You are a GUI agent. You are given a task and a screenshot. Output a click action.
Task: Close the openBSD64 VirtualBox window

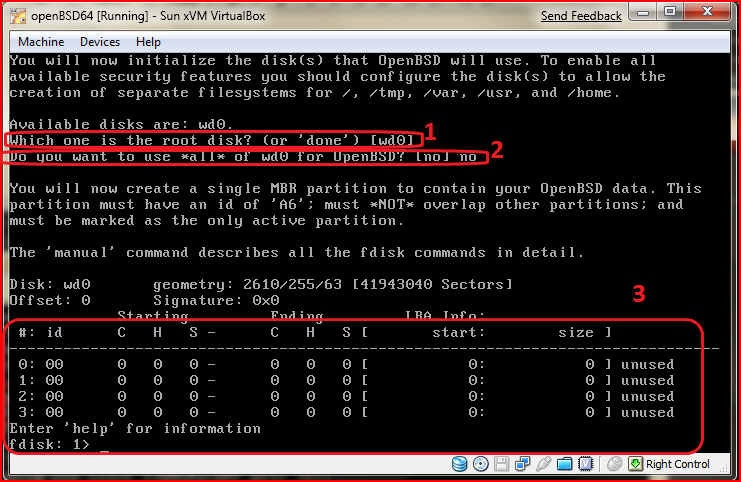707,12
